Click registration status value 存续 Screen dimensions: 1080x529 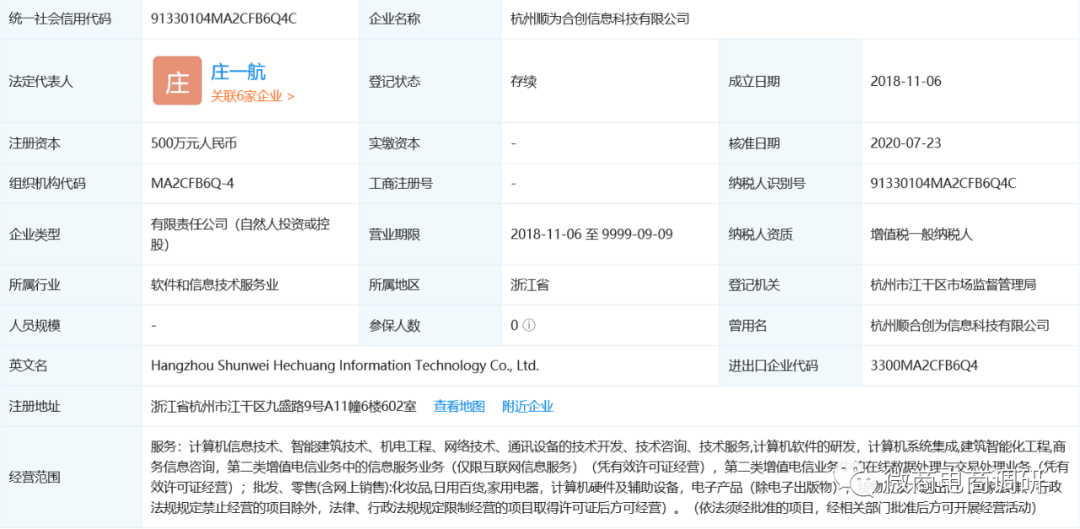[523, 81]
